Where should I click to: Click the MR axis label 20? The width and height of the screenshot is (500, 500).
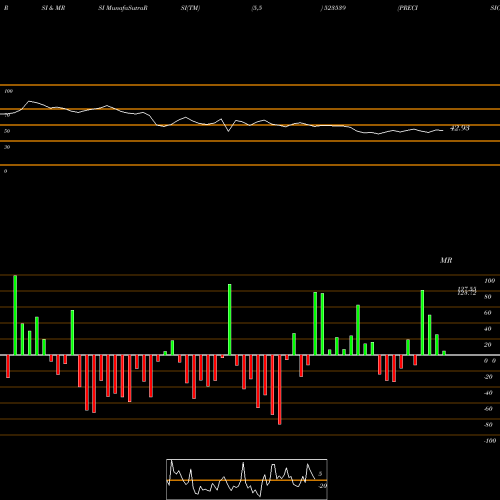(x=488, y=345)
